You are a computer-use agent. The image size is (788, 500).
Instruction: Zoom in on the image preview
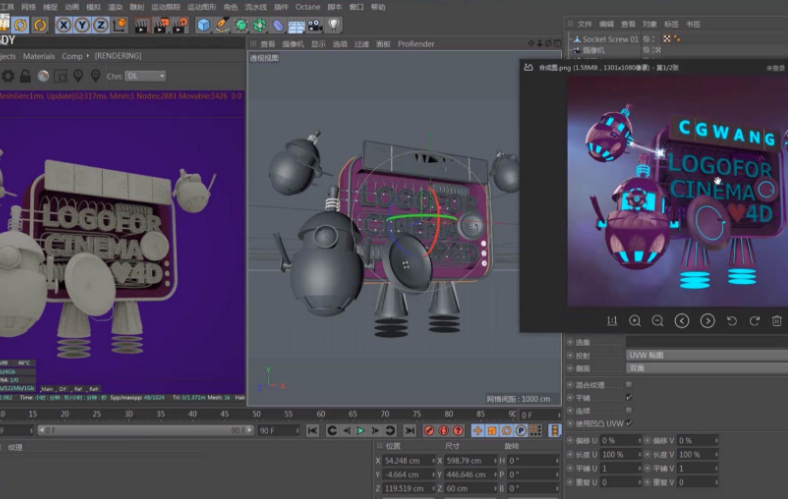pos(635,321)
